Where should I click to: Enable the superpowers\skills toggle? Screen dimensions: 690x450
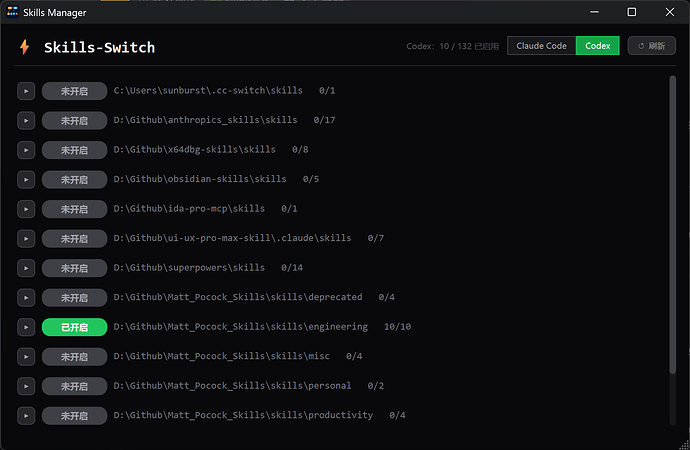coord(74,268)
